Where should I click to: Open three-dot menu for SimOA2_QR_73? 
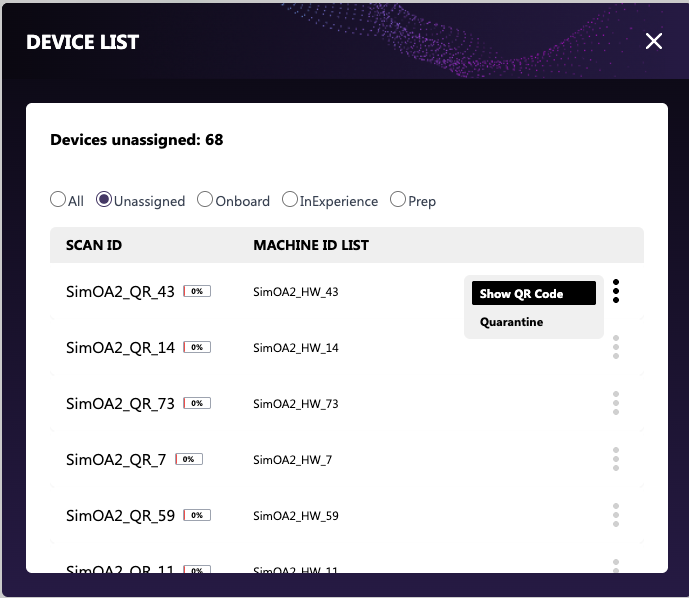click(x=616, y=403)
